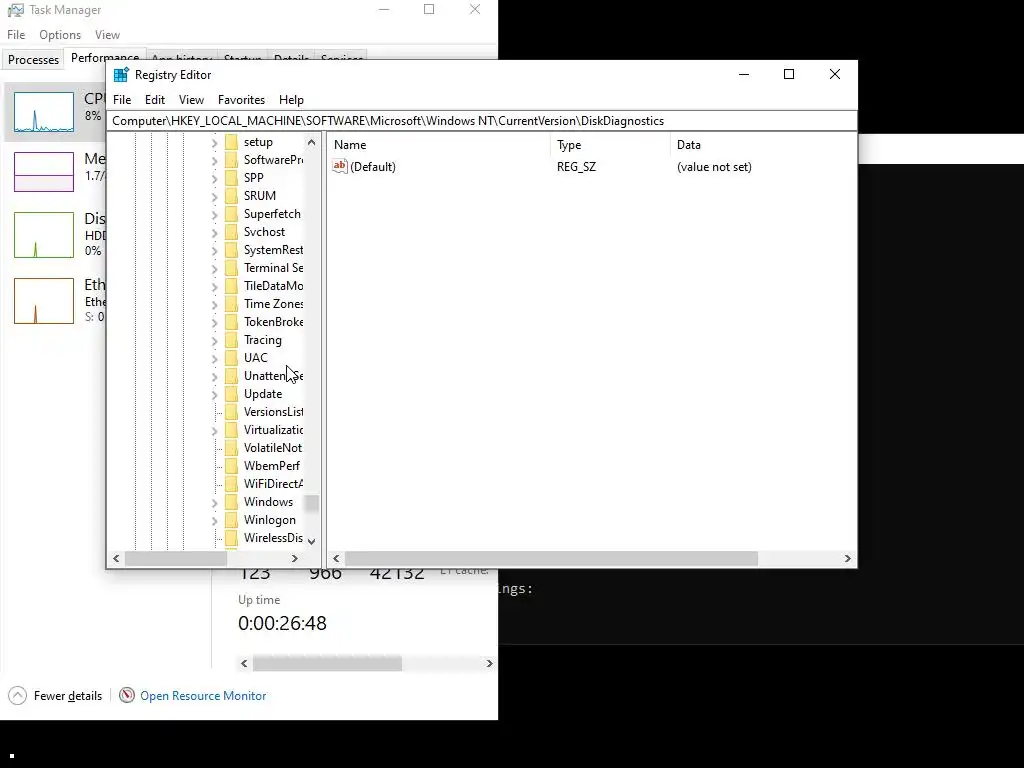Click the Tracing folder icon
The image size is (1024, 768).
(x=231, y=340)
